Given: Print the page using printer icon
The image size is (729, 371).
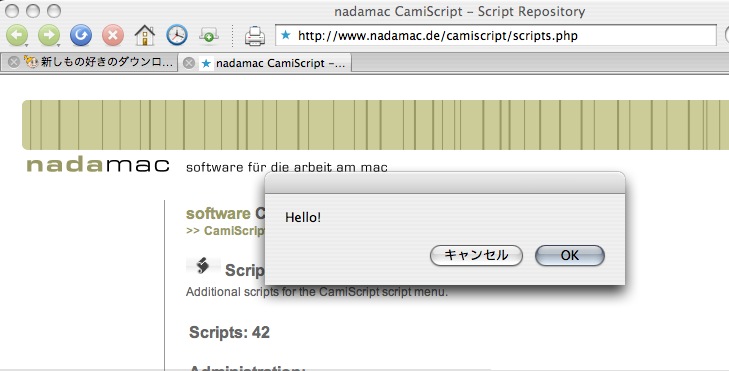Looking at the screenshot, I should click(x=255, y=36).
